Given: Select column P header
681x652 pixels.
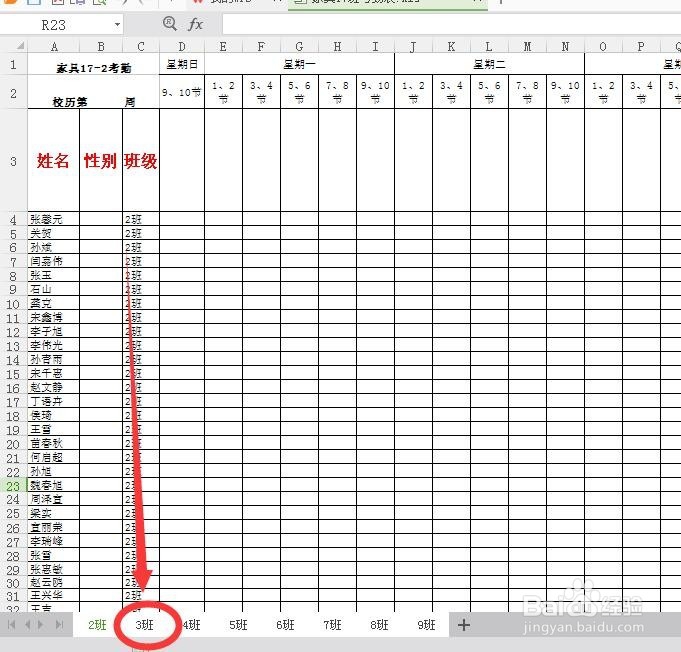Looking at the screenshot, I should pyautogui.click(x=641, y=46).
